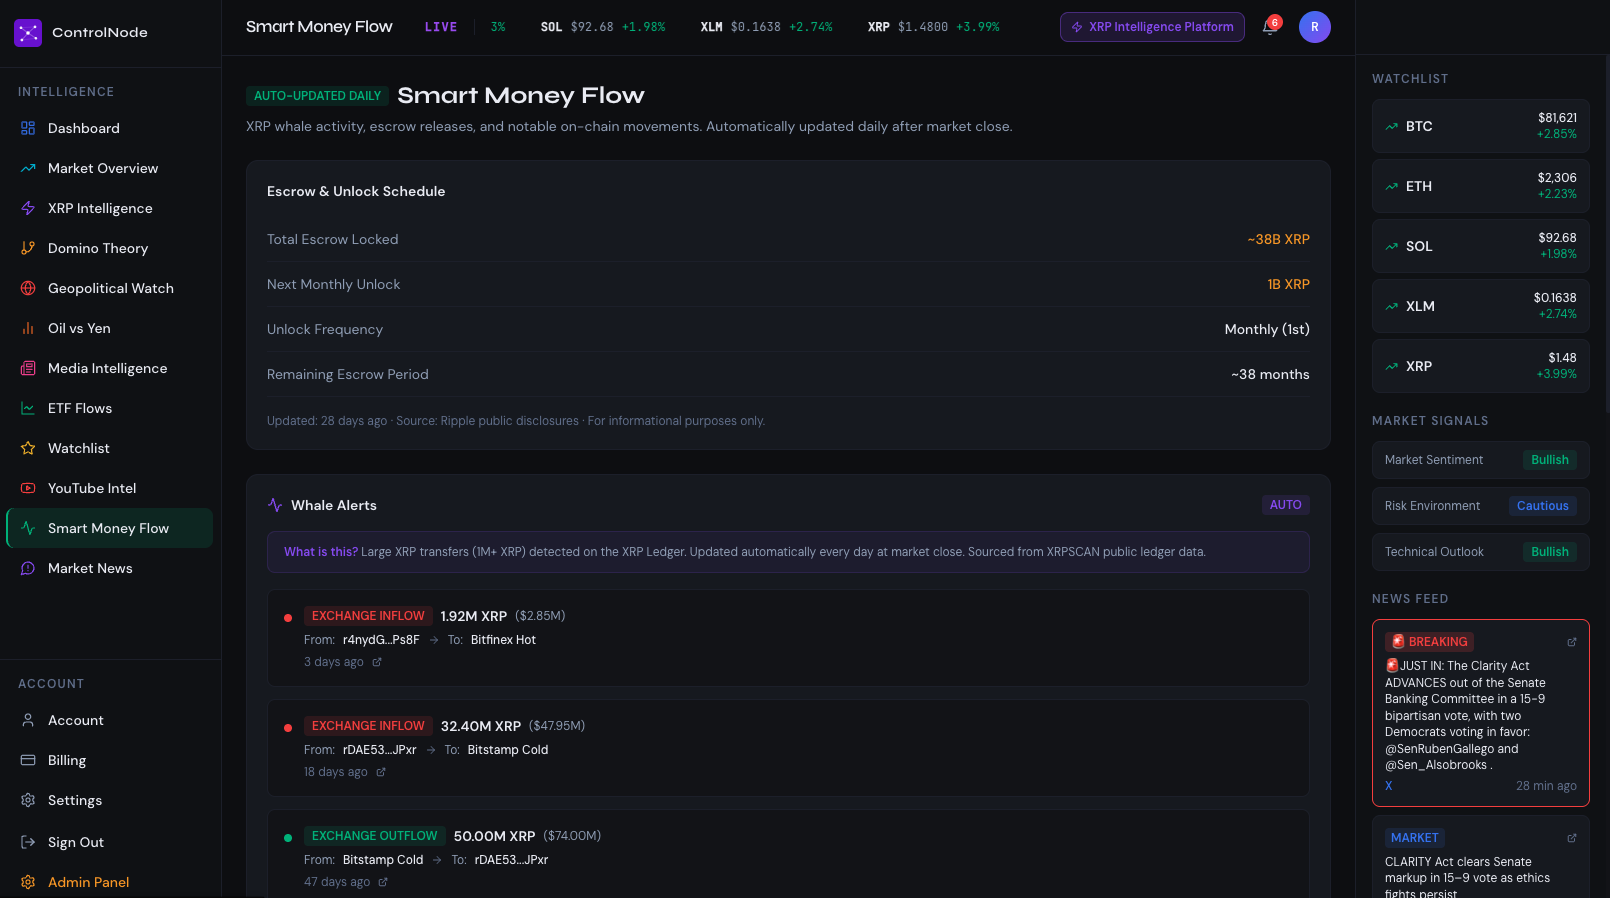Open the notifications bell
The image size is (1610, 898).
(x=1270, y=27)
